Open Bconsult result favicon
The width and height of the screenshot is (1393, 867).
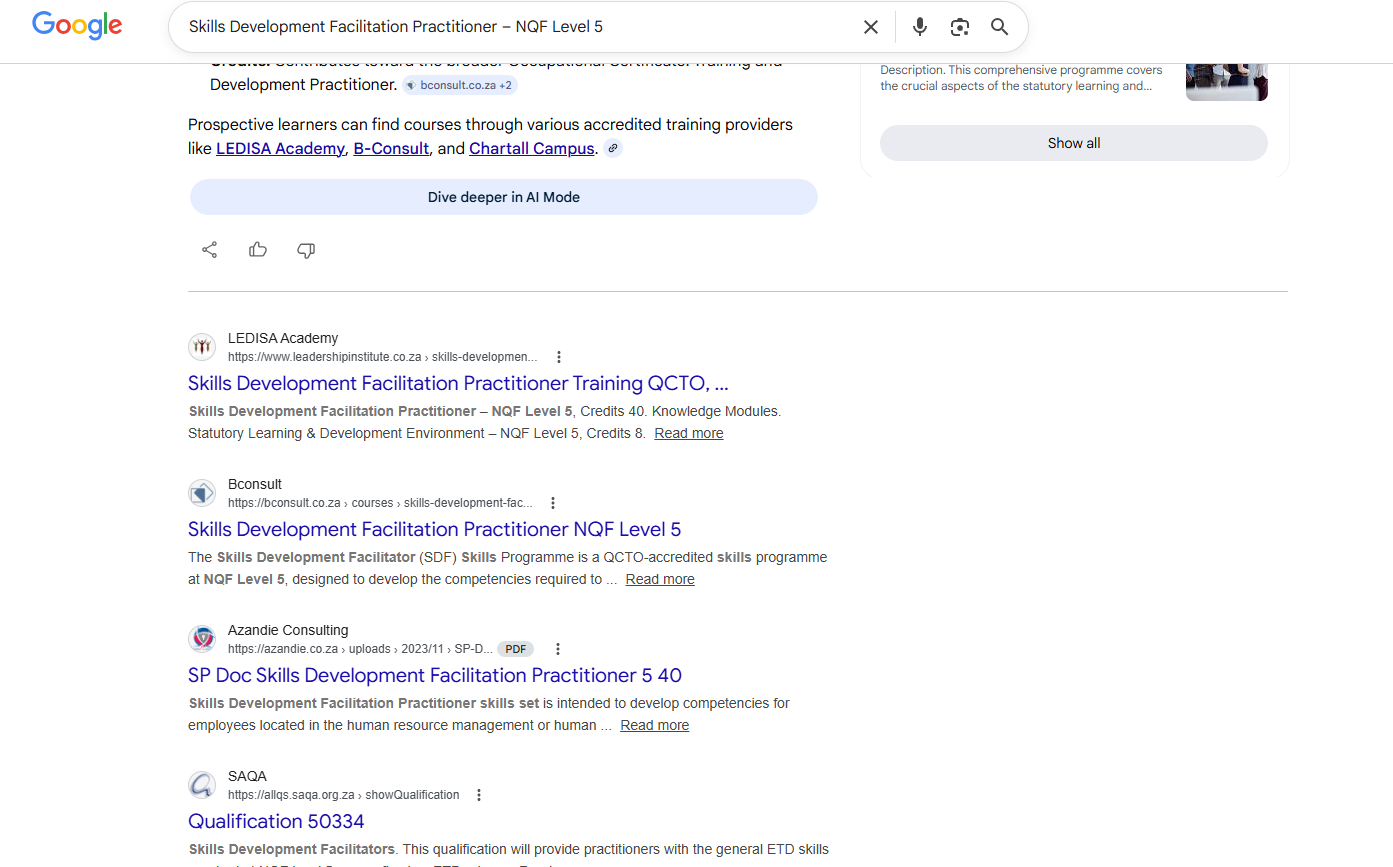tap(202, 493)
